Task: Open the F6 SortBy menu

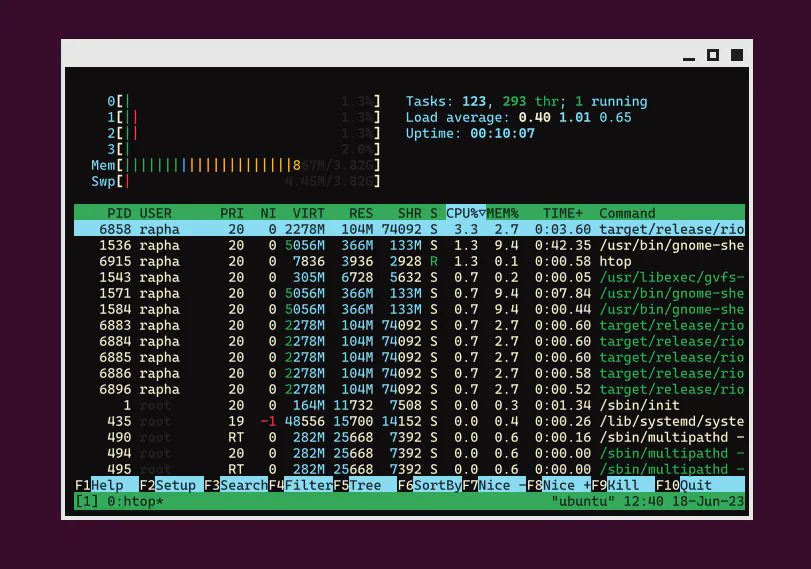Action: coord(429,485)
